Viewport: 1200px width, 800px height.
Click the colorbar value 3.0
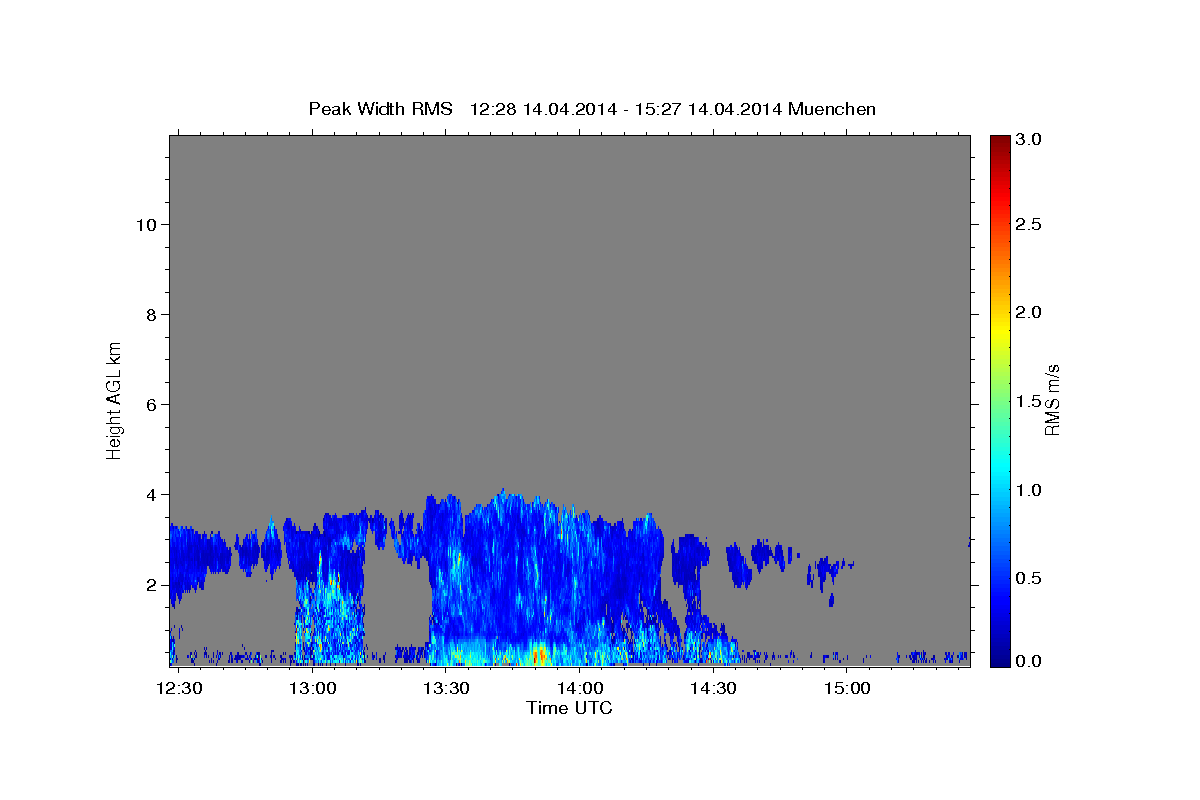coord(1029,139)
